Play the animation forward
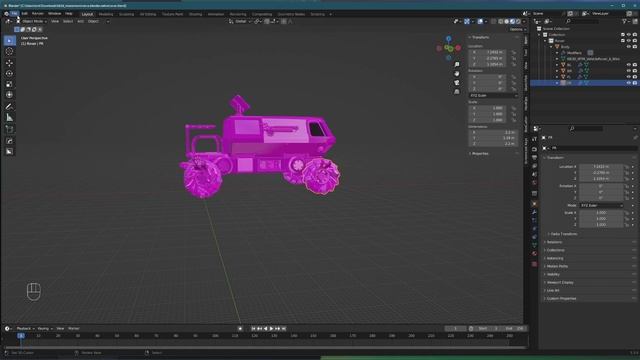 pos(271,329)
